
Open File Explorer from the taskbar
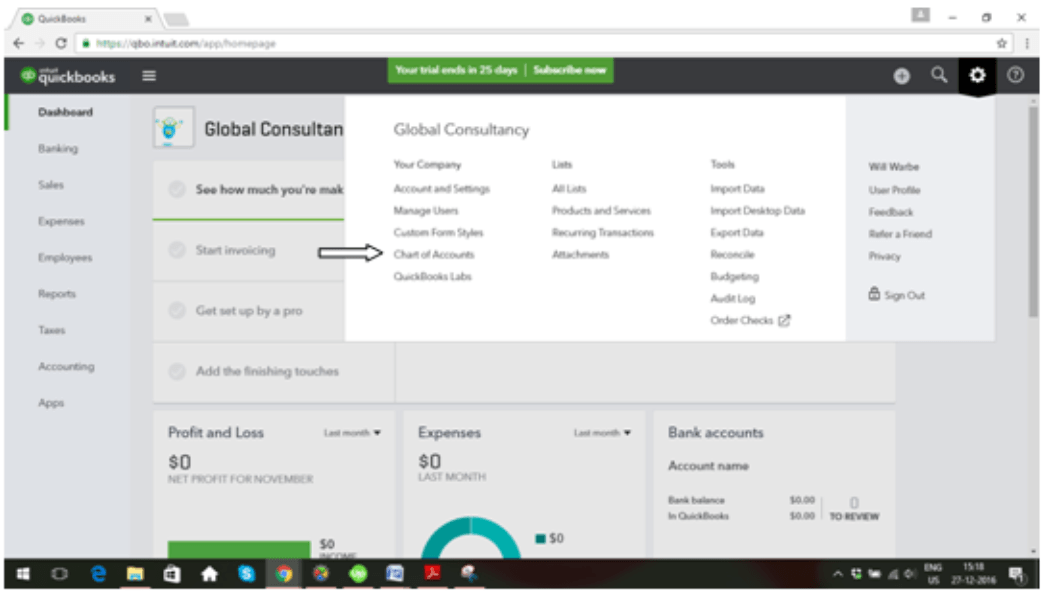135,574
